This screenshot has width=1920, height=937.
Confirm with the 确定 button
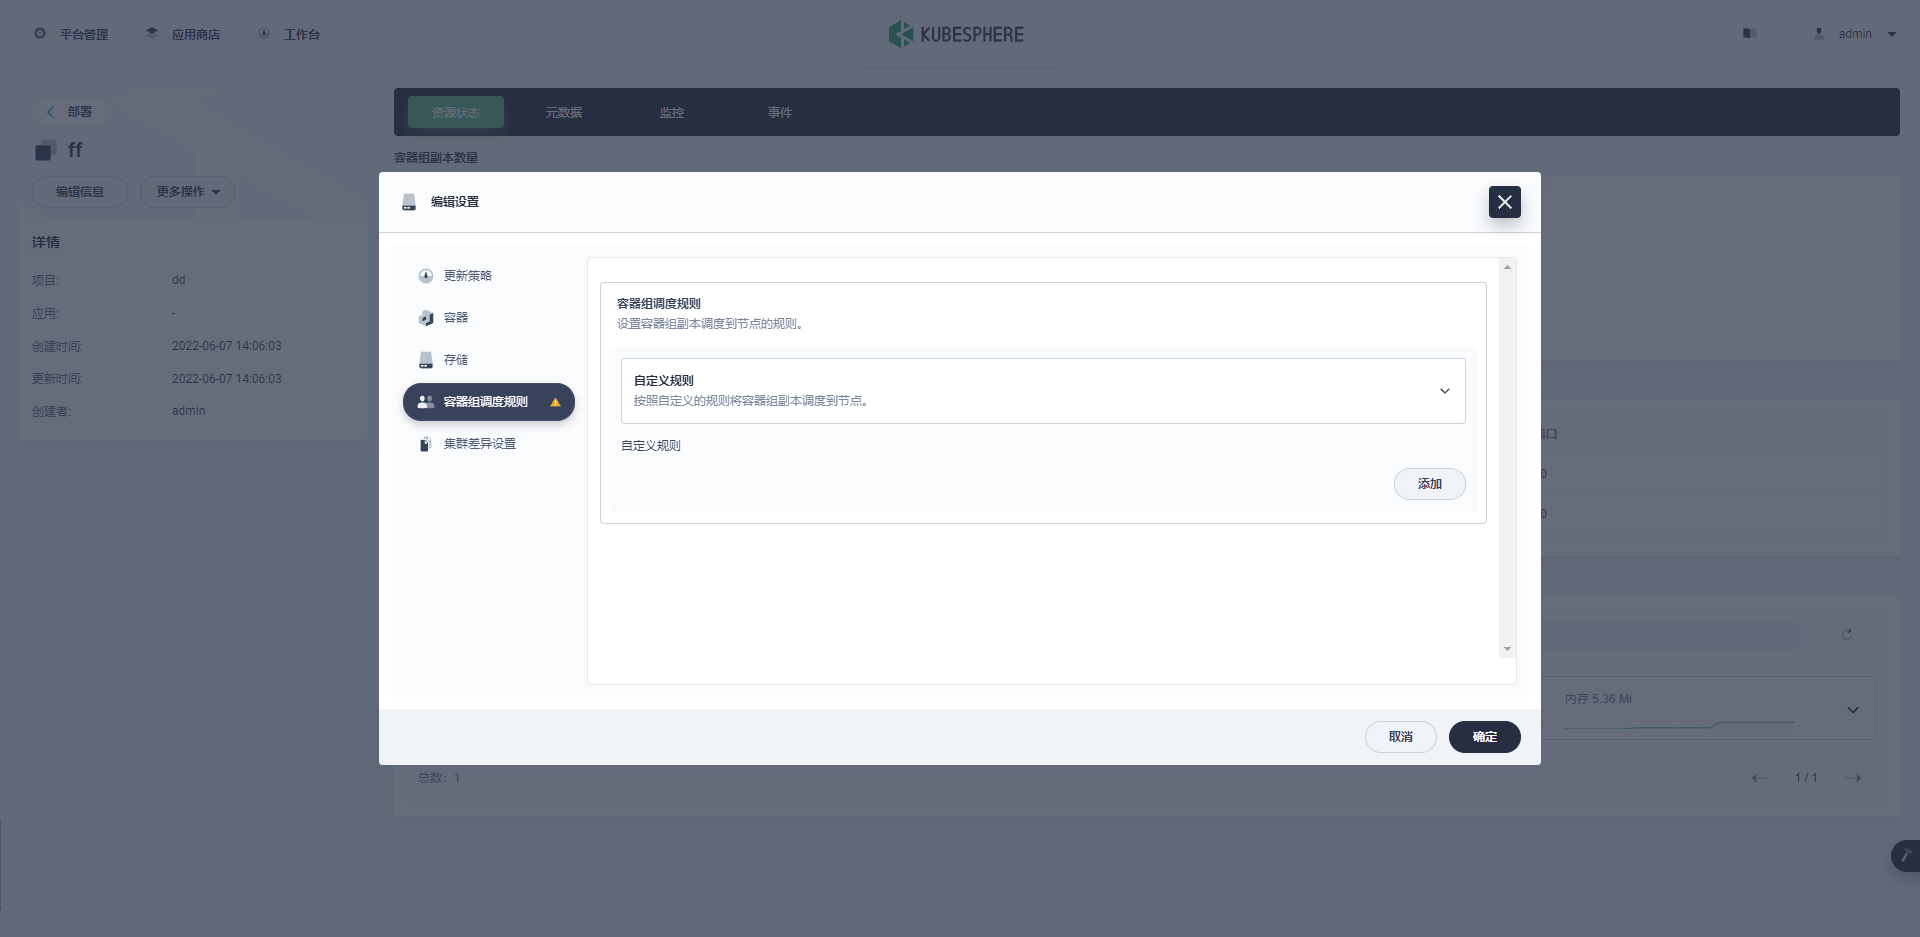1485,737
